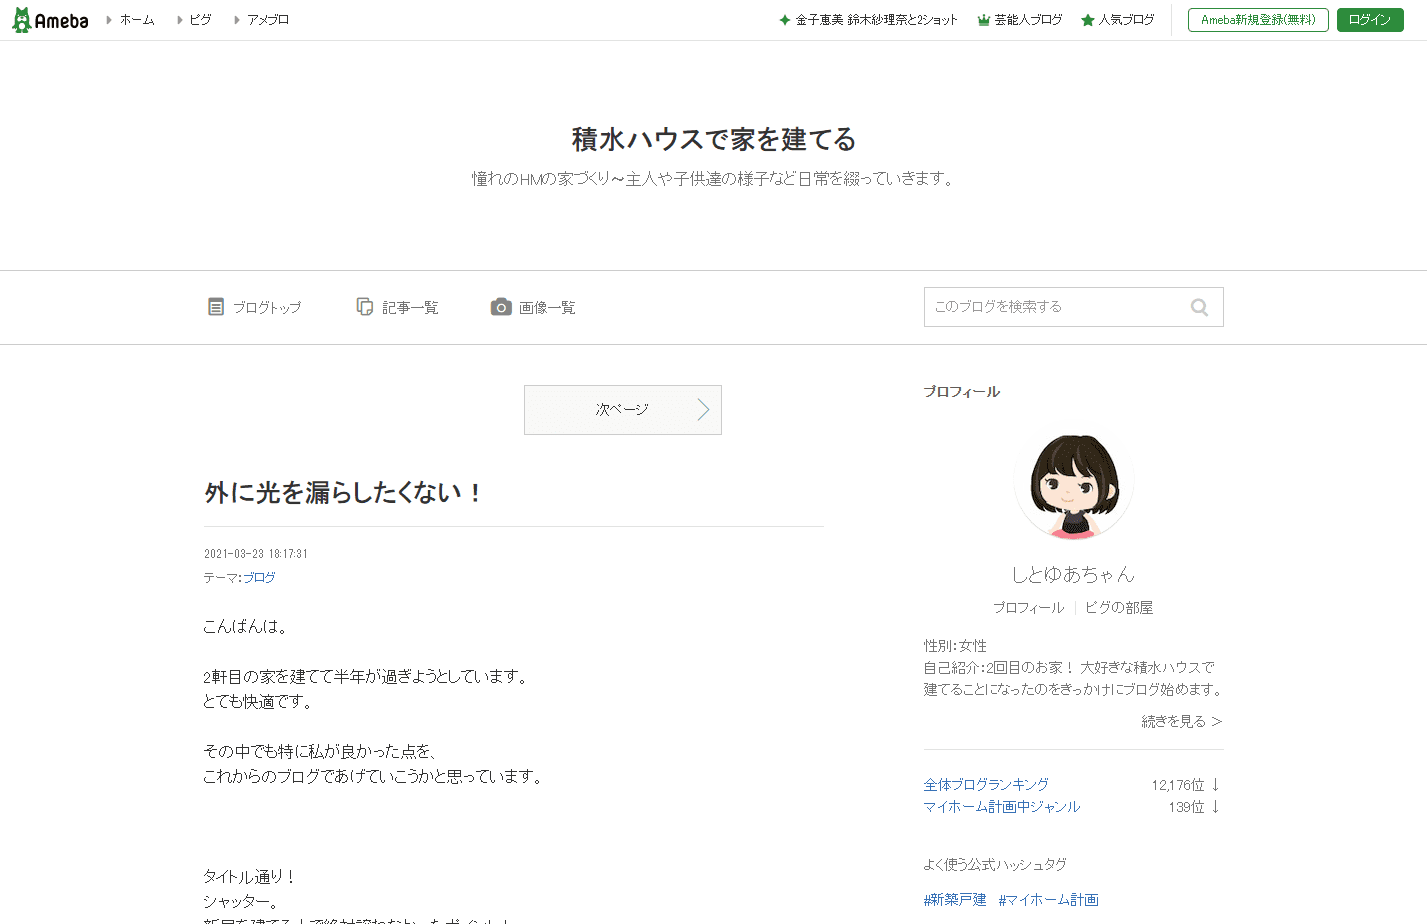Click the タイトル通り！ line
The image size is (1427, 924).
250,877
